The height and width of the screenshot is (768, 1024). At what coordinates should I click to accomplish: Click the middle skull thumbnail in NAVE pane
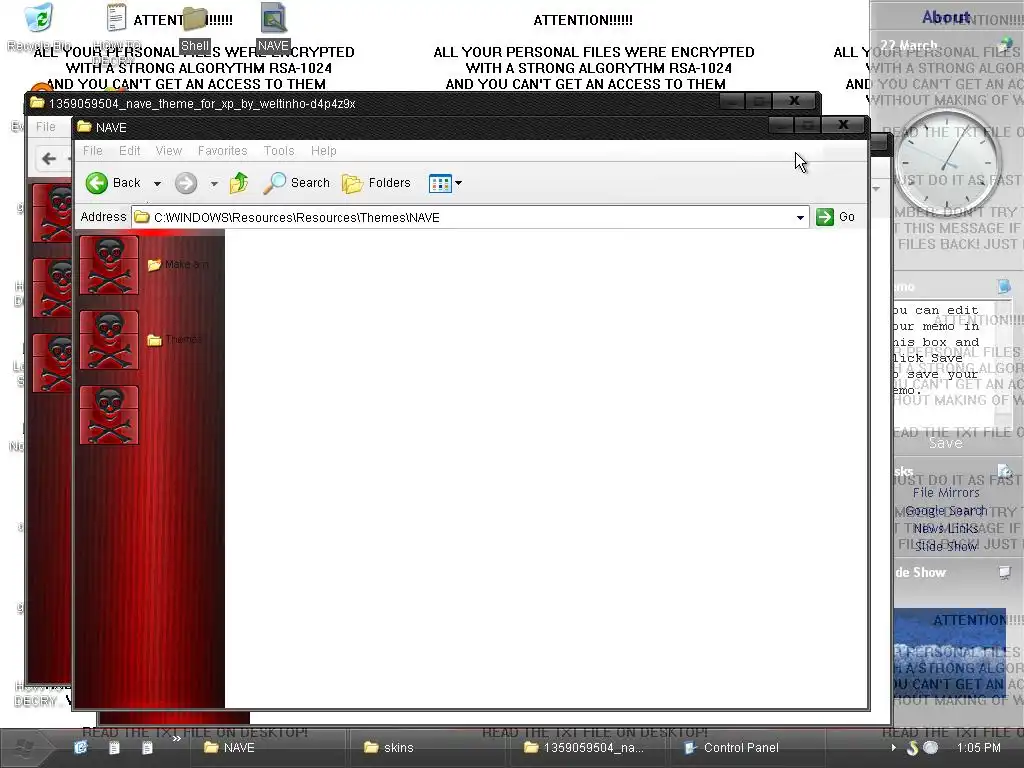pyautogui.click(x=109, y=340)
